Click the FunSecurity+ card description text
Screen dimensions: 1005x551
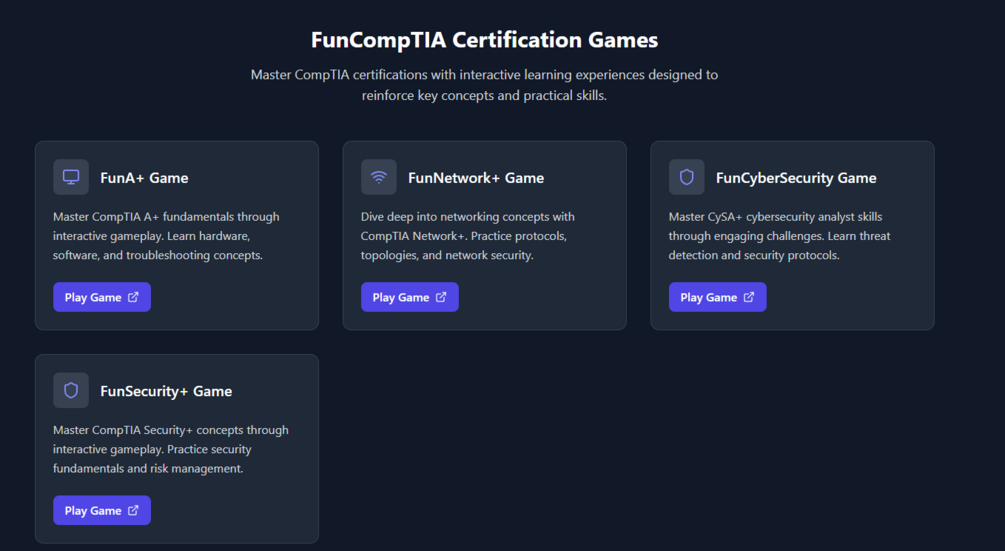click(170, 449)
